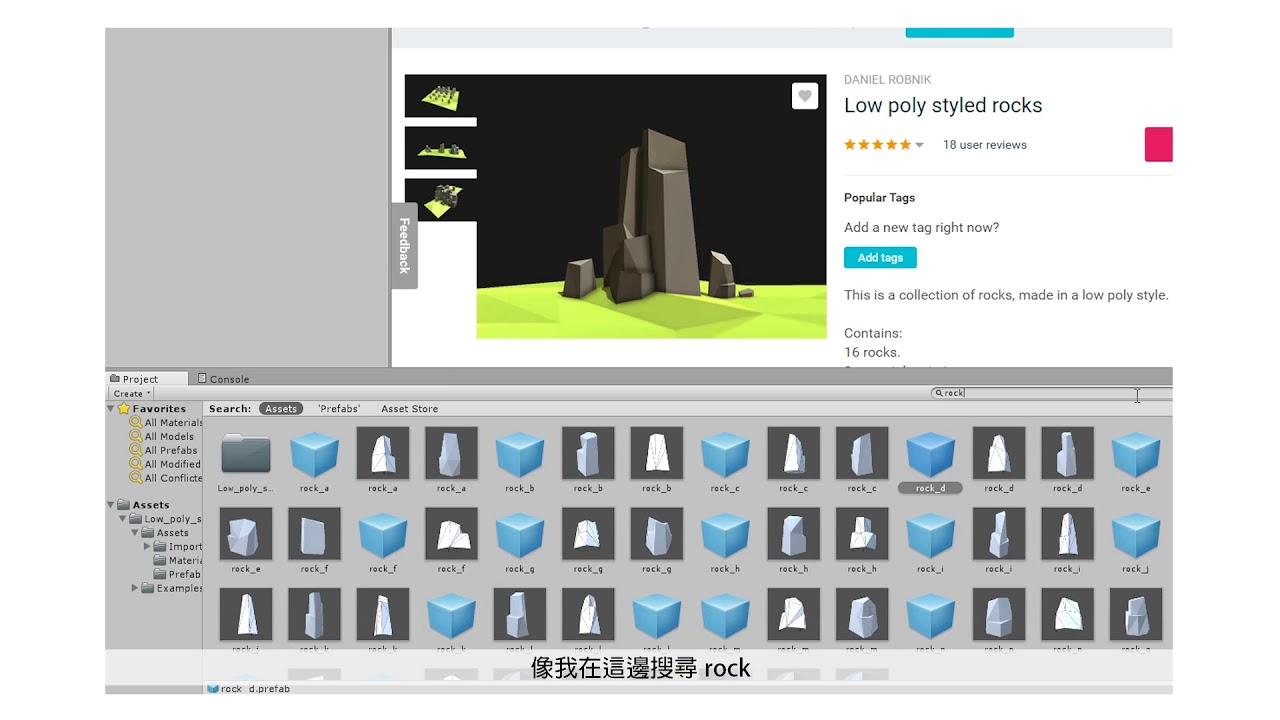
Task: Select the rock_c blue cube prefab
Action: (725, 455)
